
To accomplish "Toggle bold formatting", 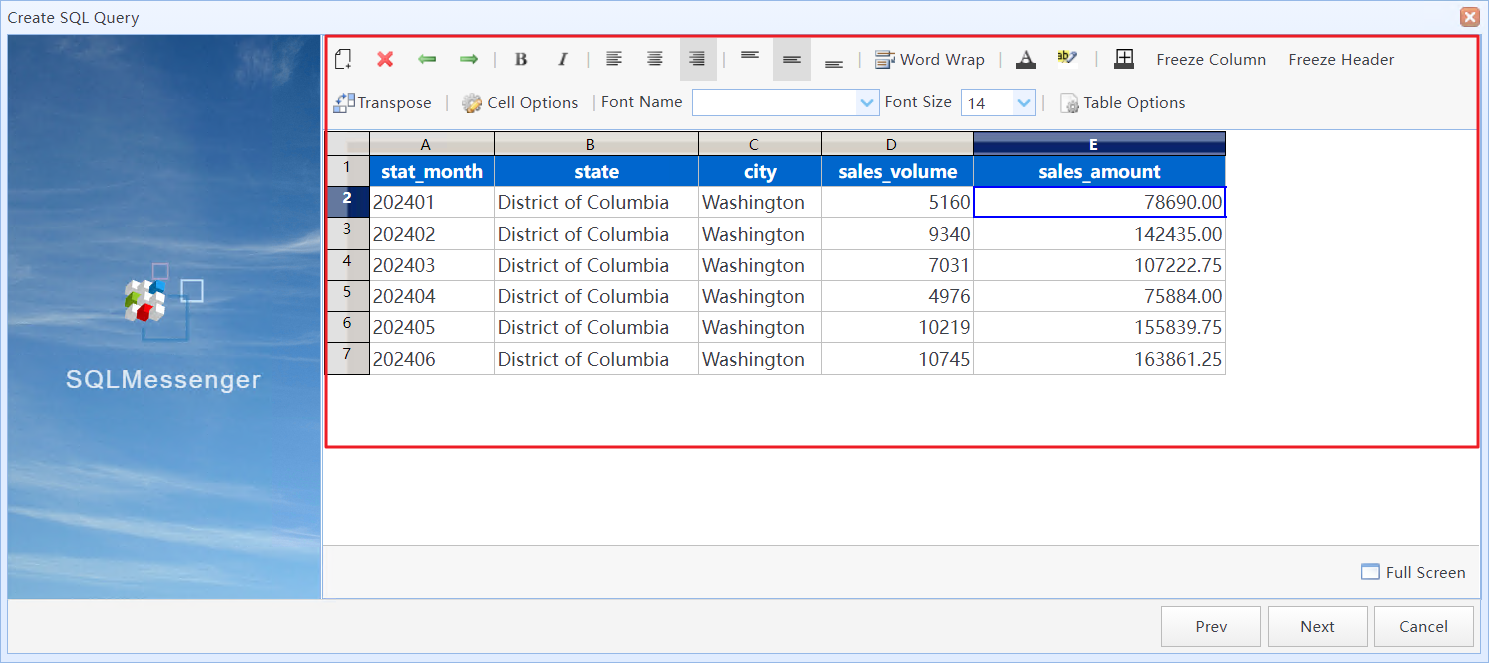I will (x=521, y=59).
